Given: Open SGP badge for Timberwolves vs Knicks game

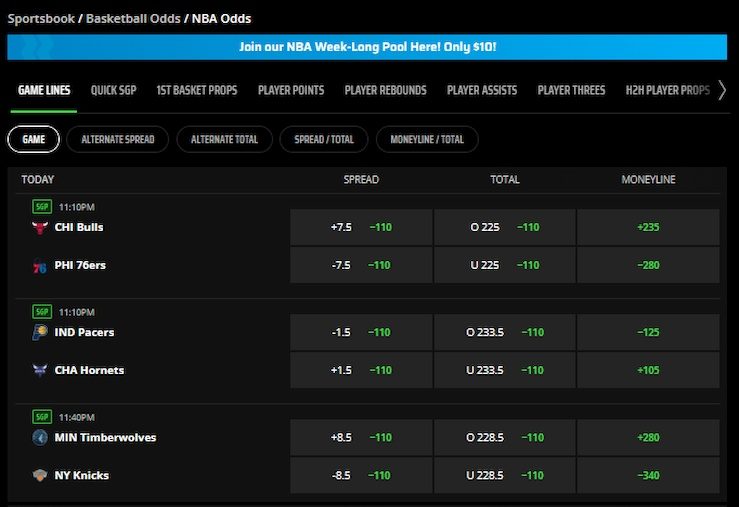Looking at the screenshot, I should [42, 417].
